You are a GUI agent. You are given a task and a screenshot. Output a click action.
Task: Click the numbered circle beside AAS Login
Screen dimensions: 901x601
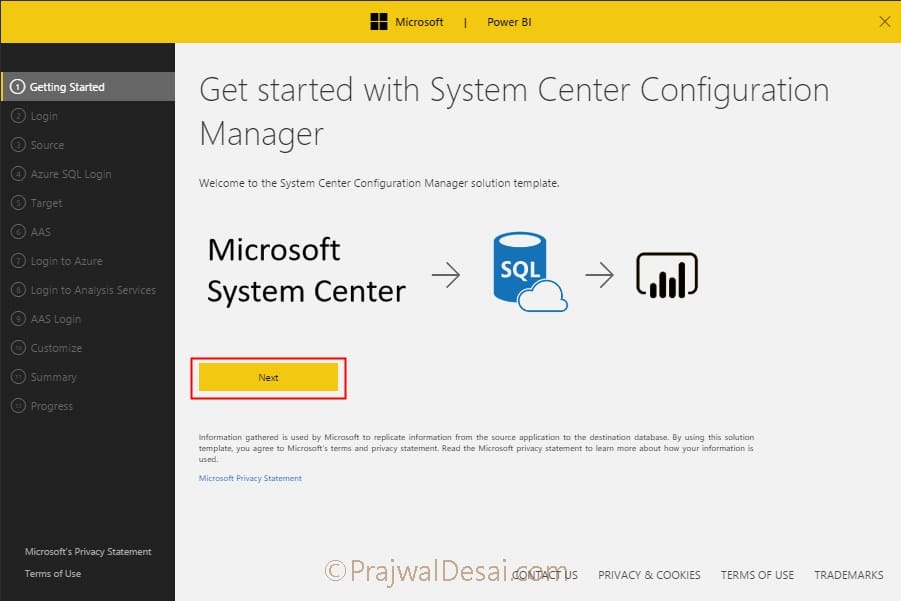18,319
